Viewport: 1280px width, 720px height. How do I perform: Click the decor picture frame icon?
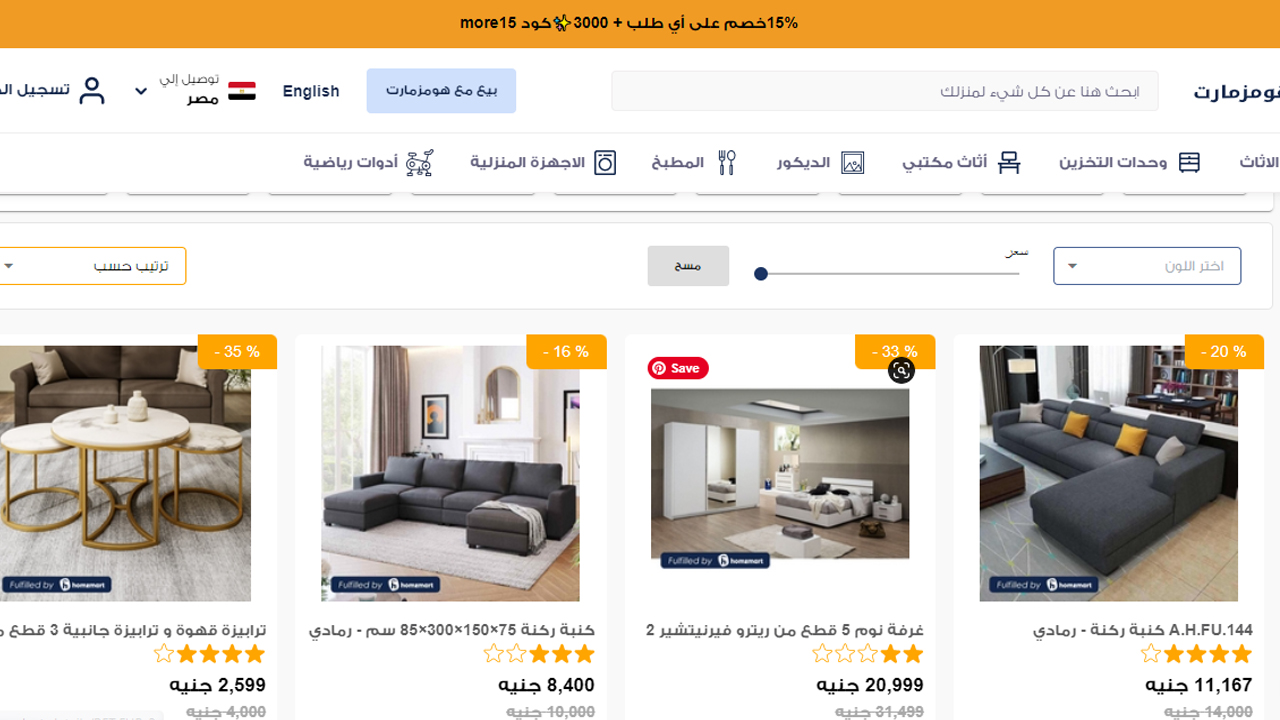(852, 162)
